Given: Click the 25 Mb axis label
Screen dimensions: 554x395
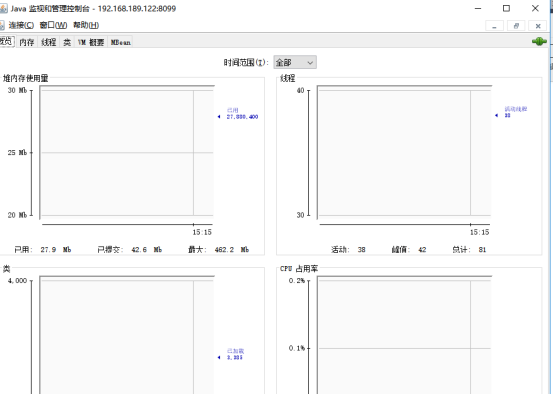Looking at the screenshot, I should pos(17,153).
